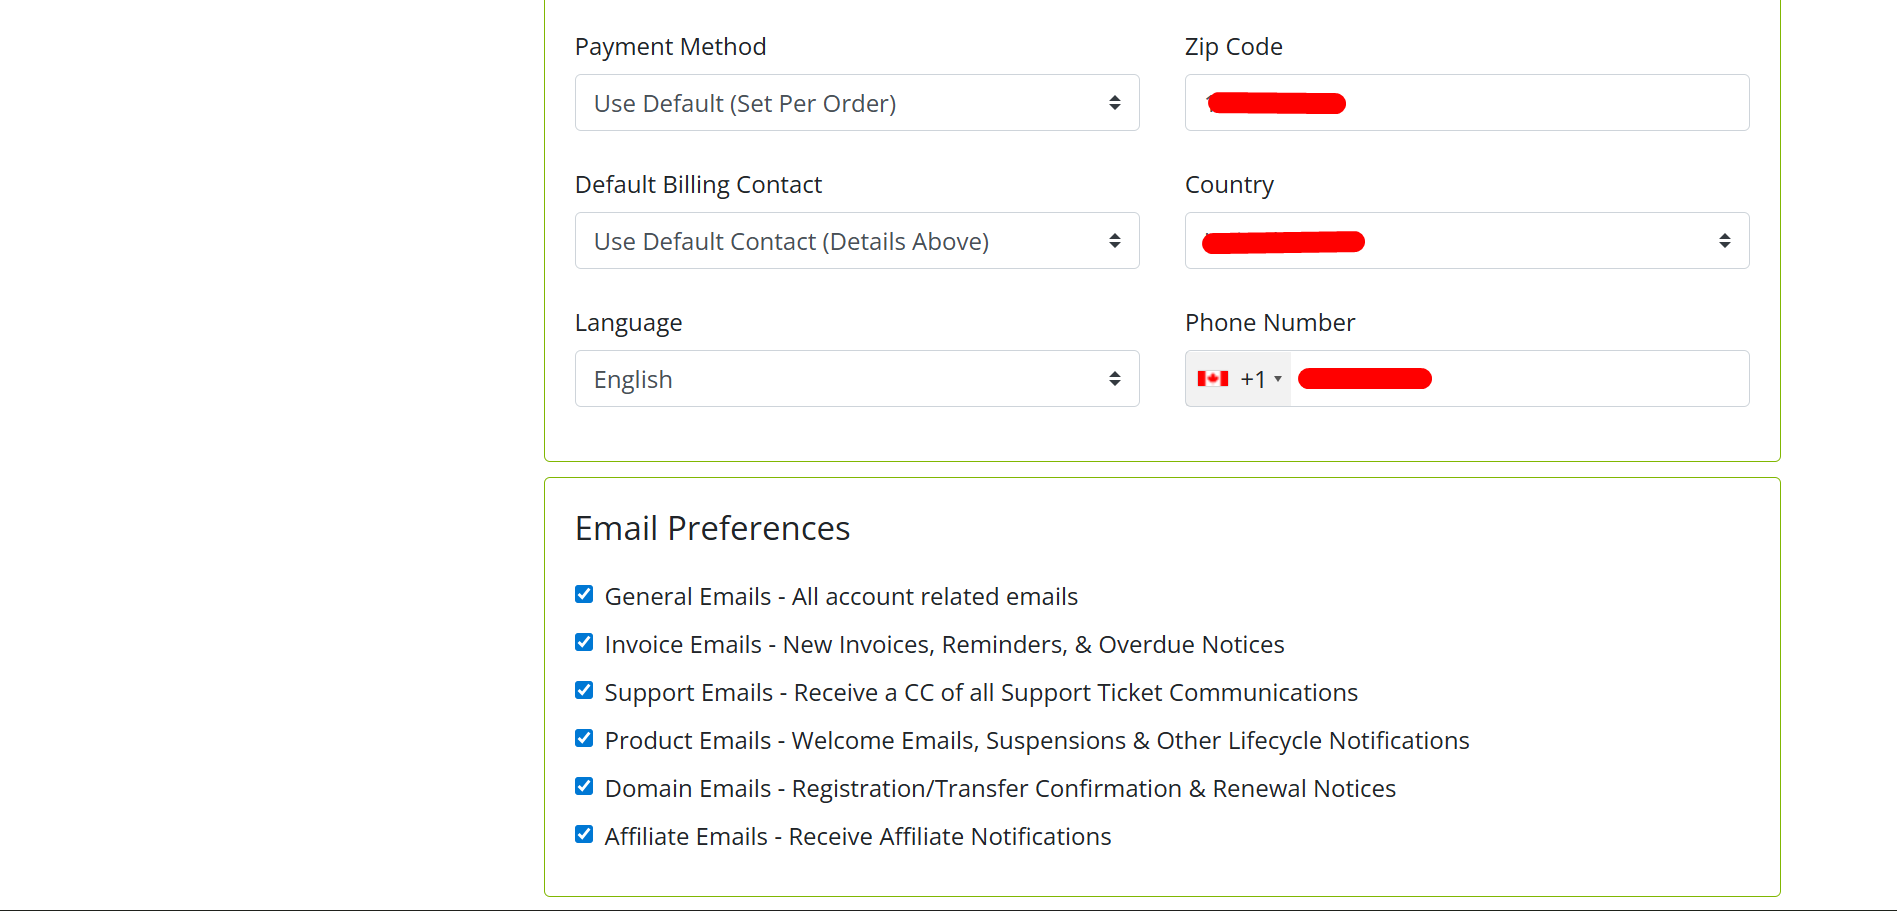Click the Language selector arrows icon
This screenshot has width=1897, height=911.
click(1114, 379)
